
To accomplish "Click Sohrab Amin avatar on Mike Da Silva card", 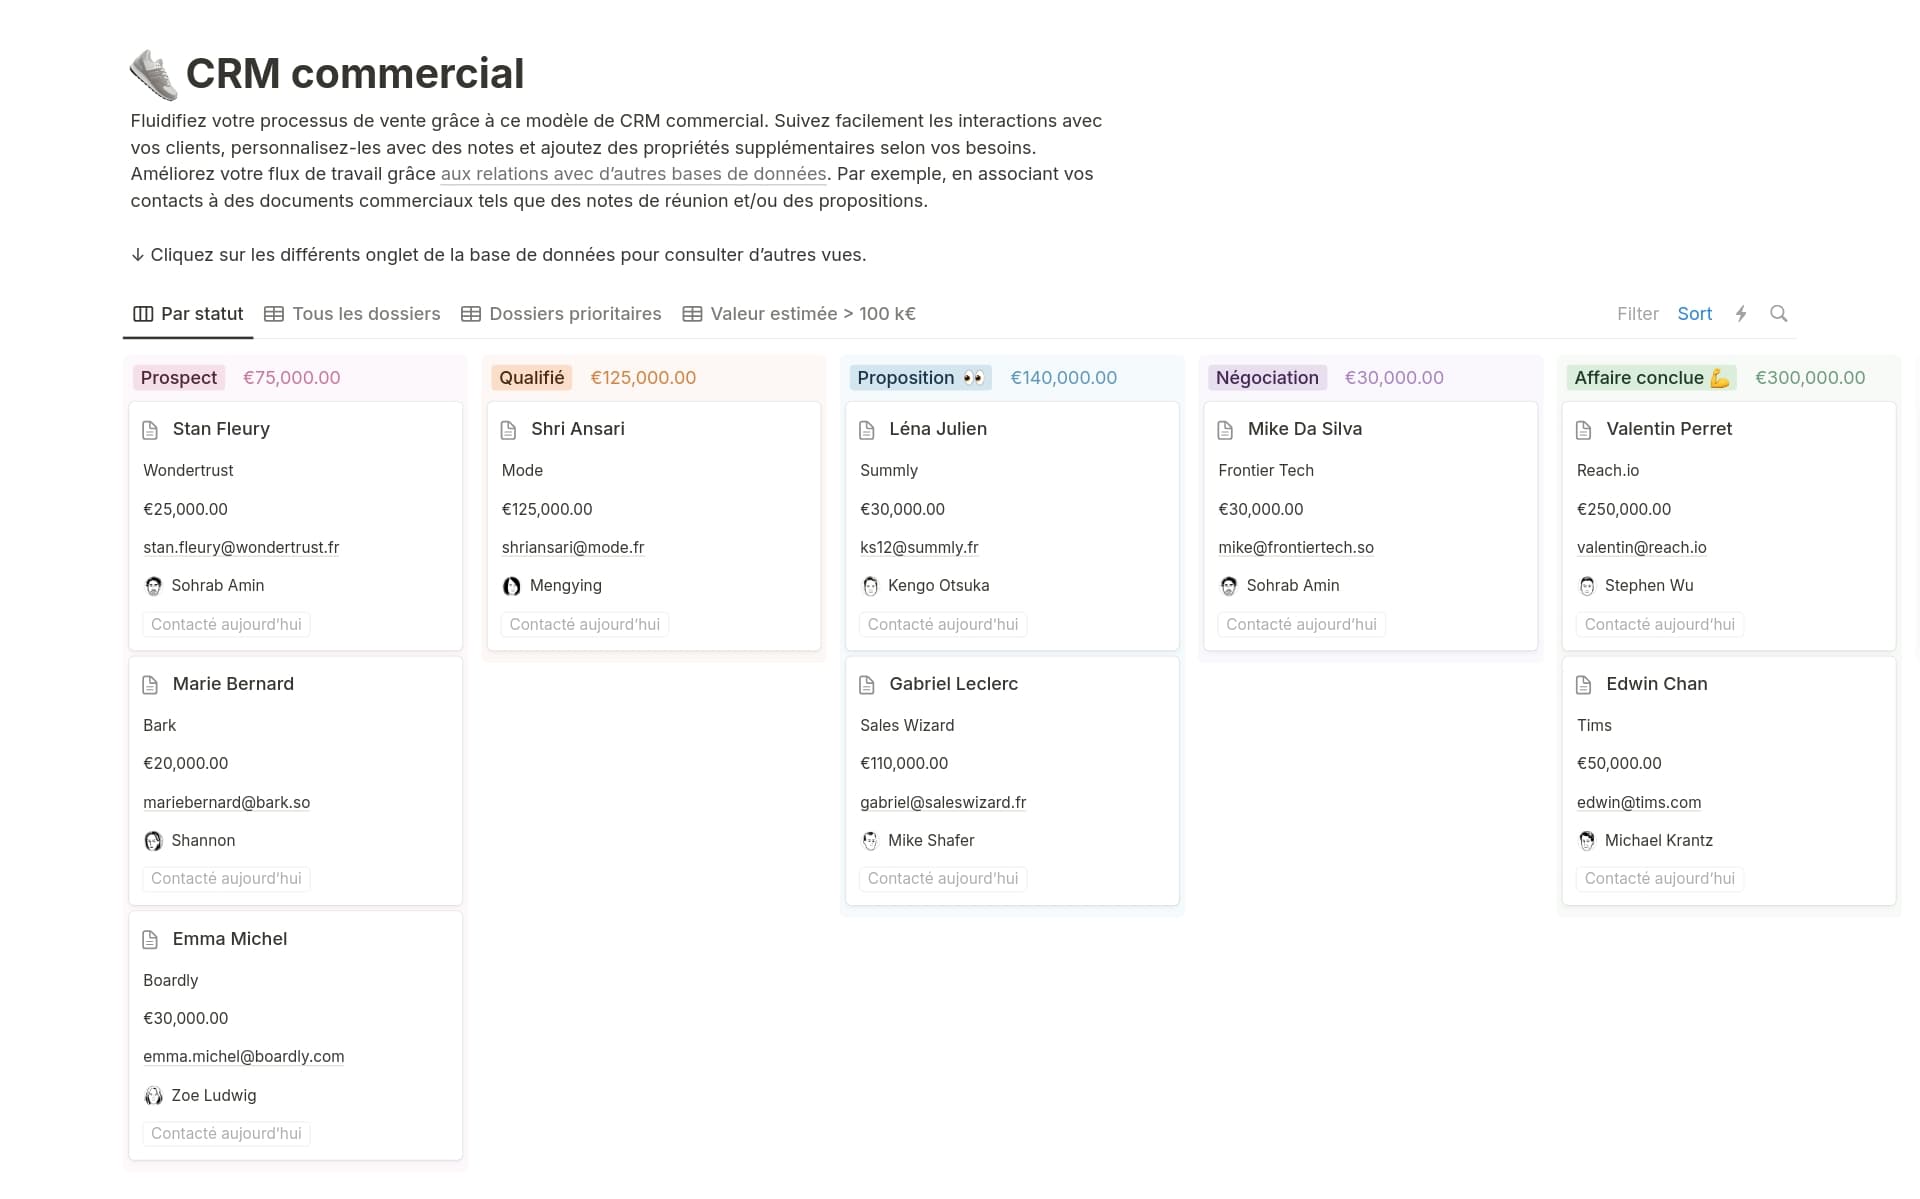I will pos(1229,586).
